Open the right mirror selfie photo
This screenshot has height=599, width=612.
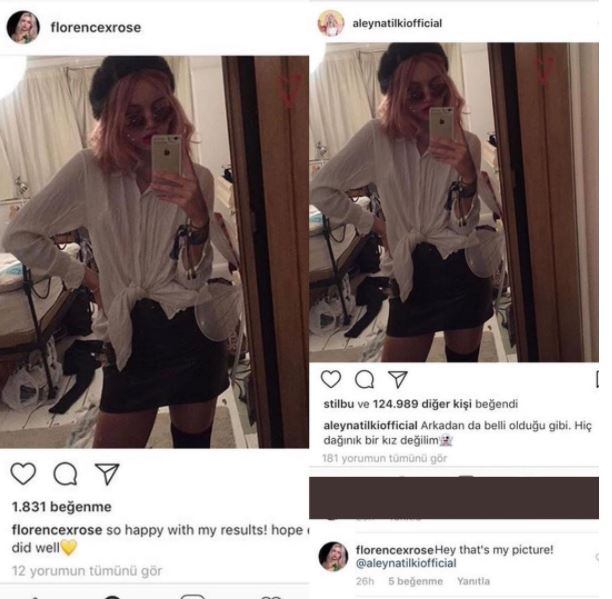(x=454, y=202)
